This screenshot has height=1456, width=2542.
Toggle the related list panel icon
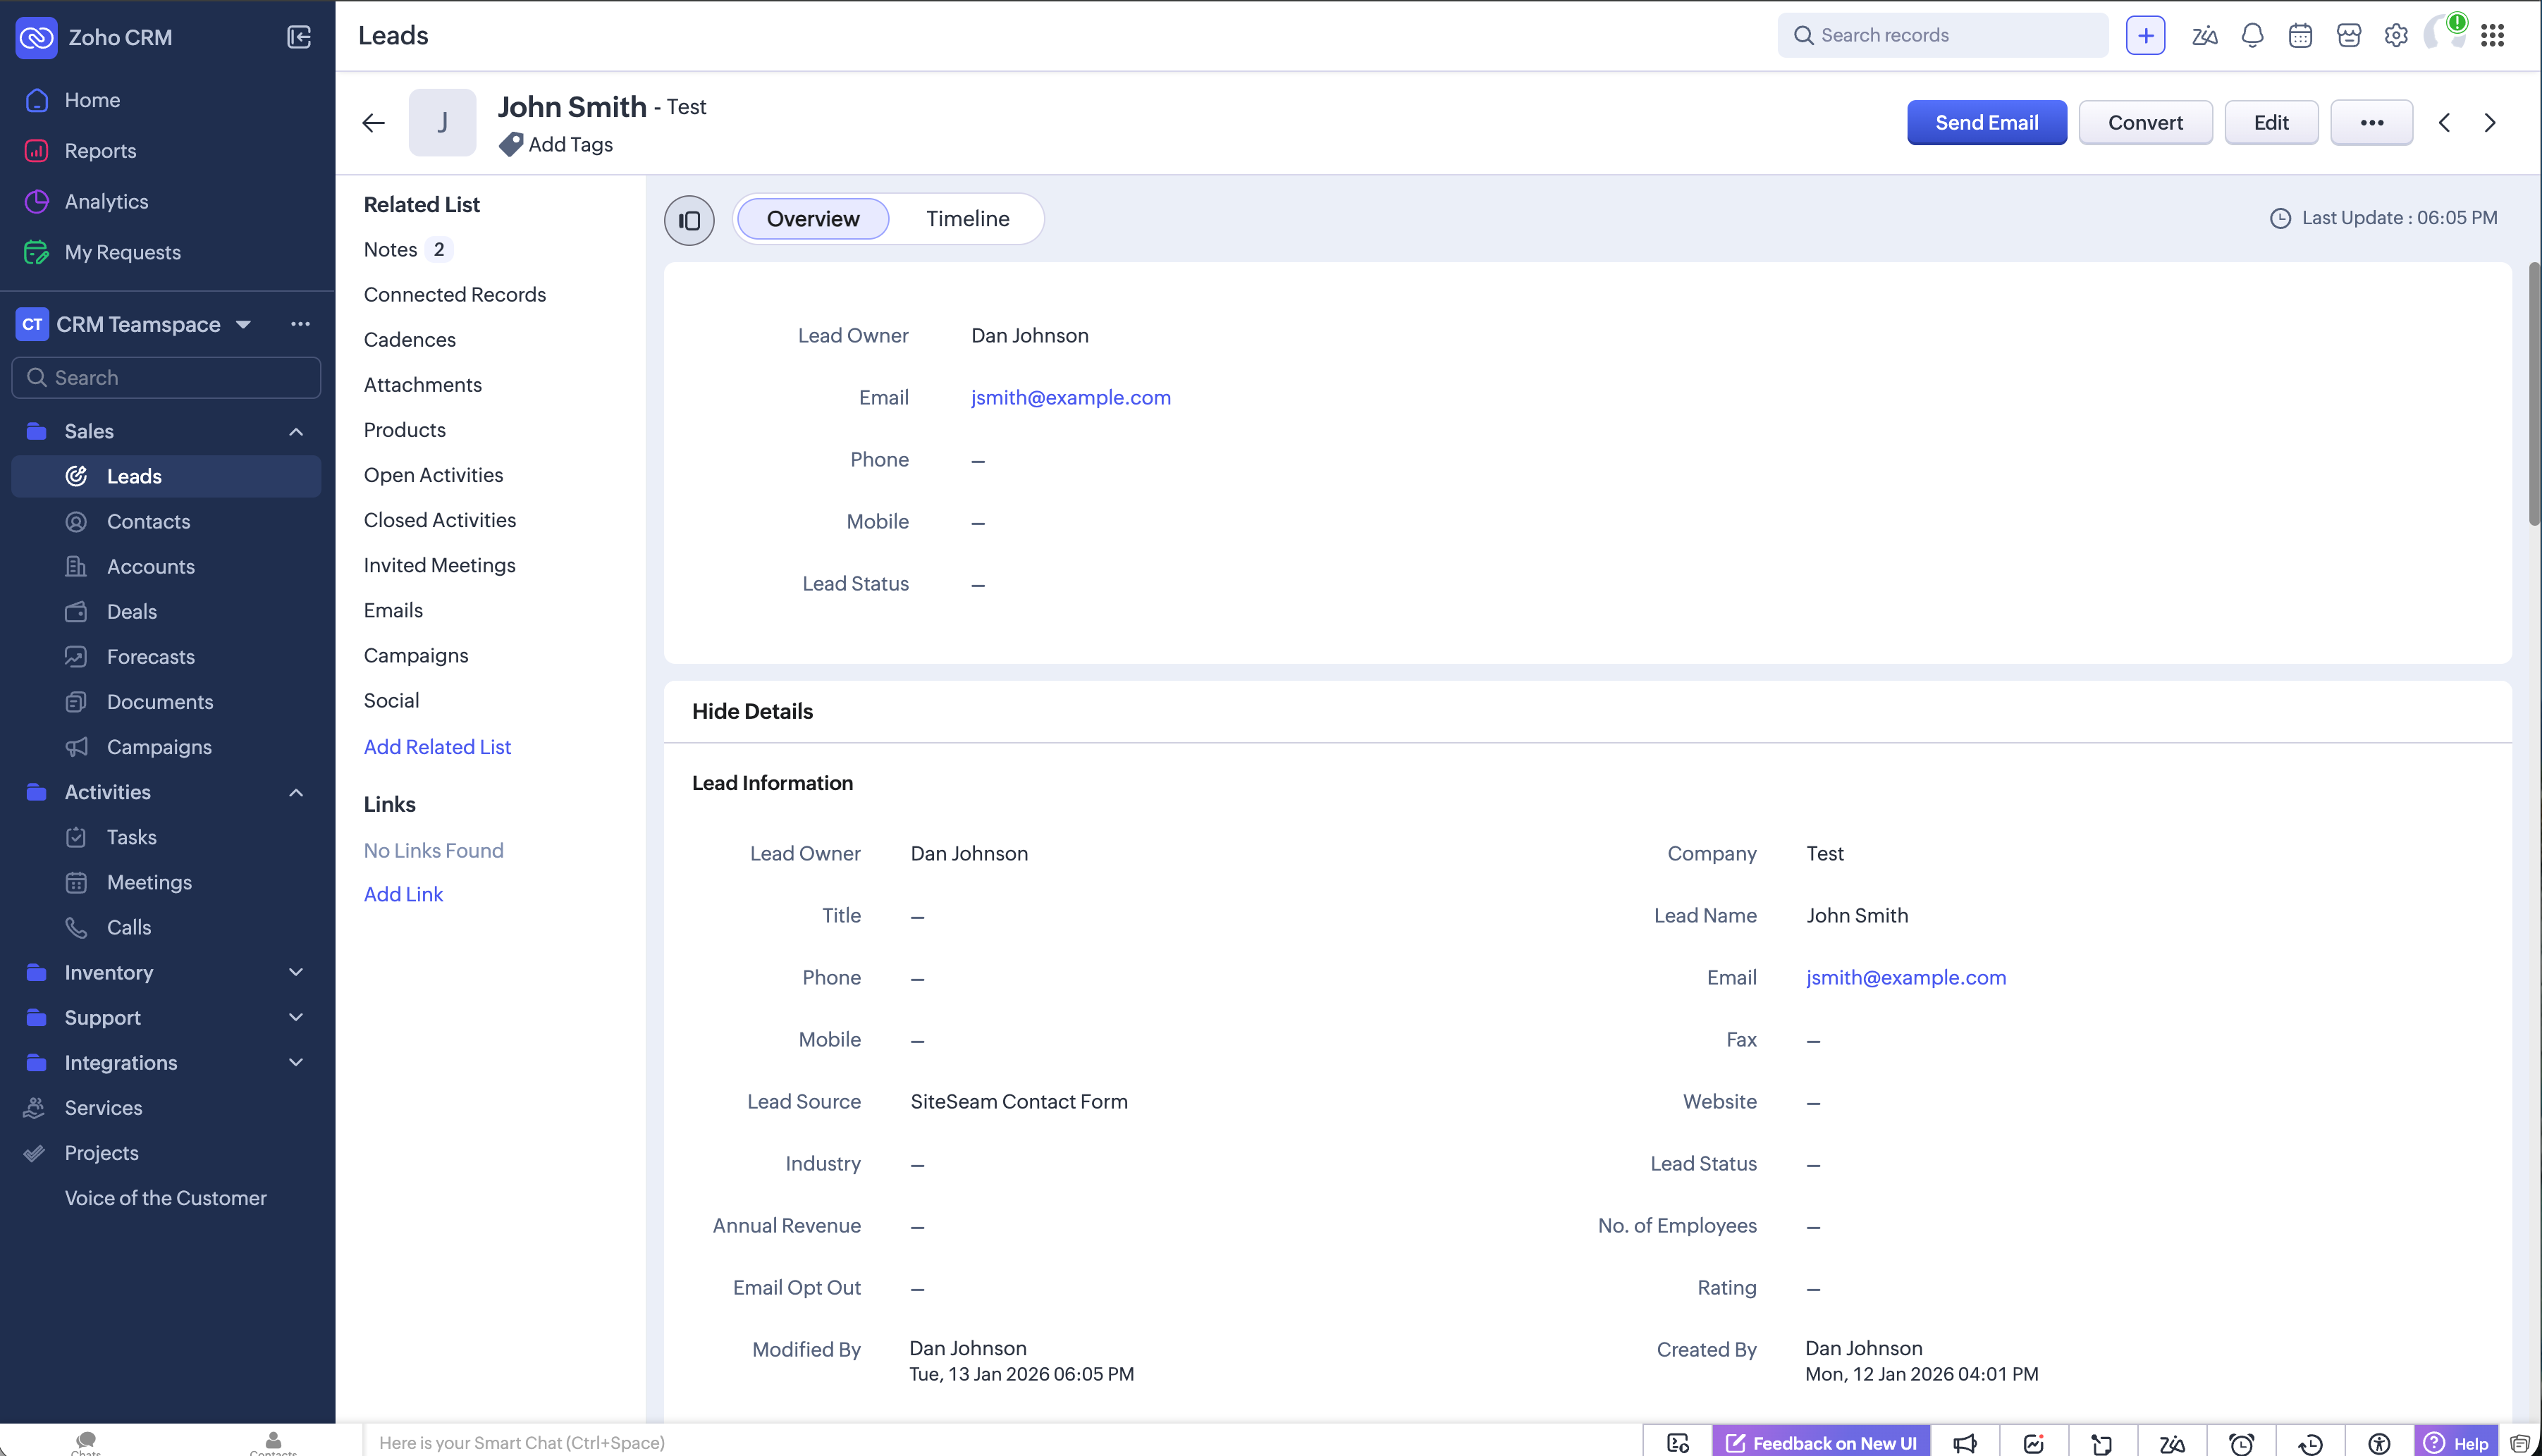689,220
